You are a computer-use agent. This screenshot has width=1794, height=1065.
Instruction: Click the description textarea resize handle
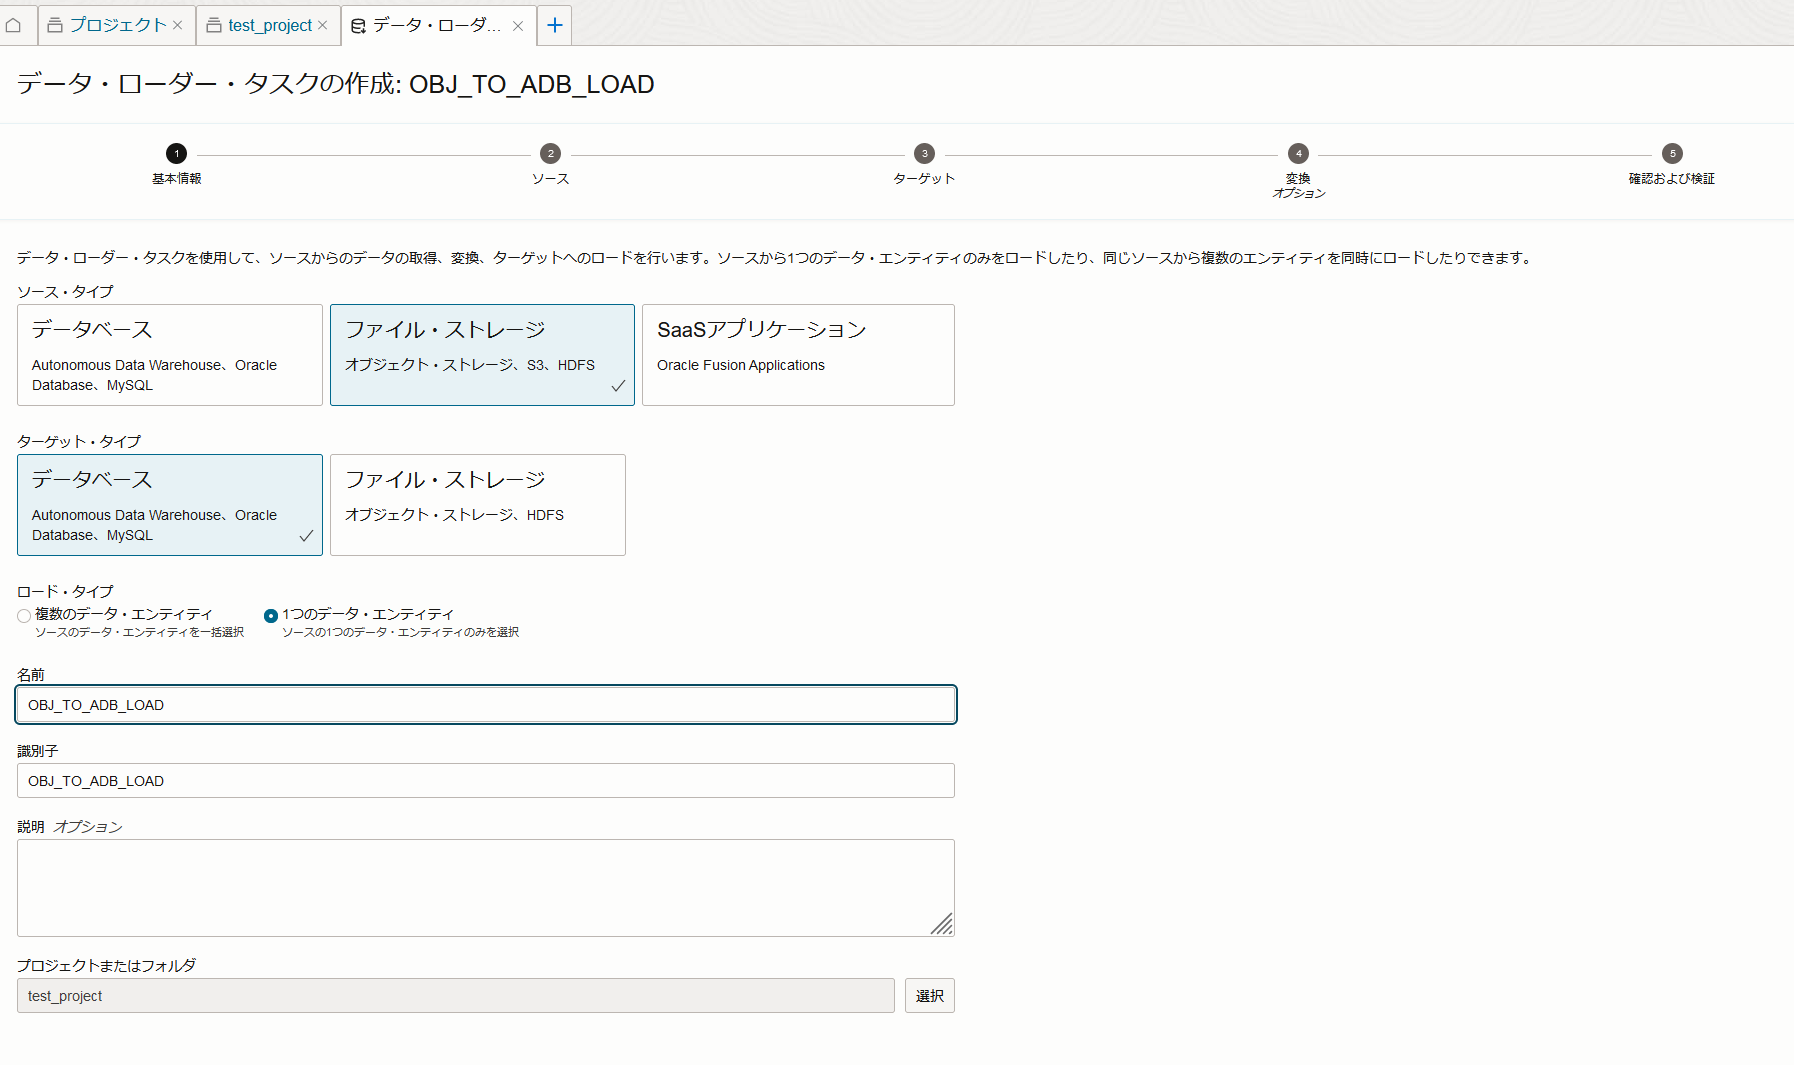942,924
